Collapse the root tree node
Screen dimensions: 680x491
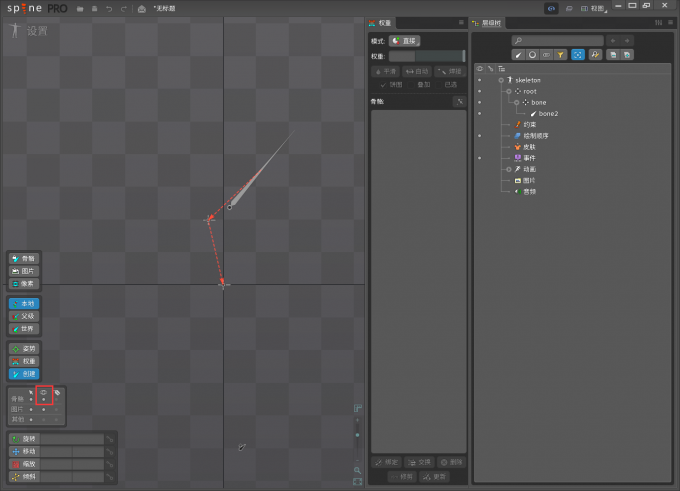pos(509,92)
